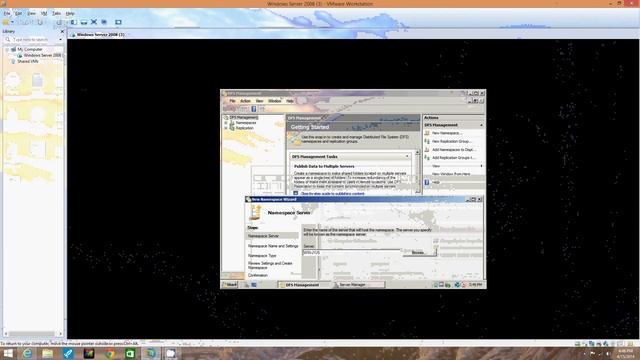Select Namespace Type wizard step
Viewport: 640px width, 360px height.
pos(262,256)
